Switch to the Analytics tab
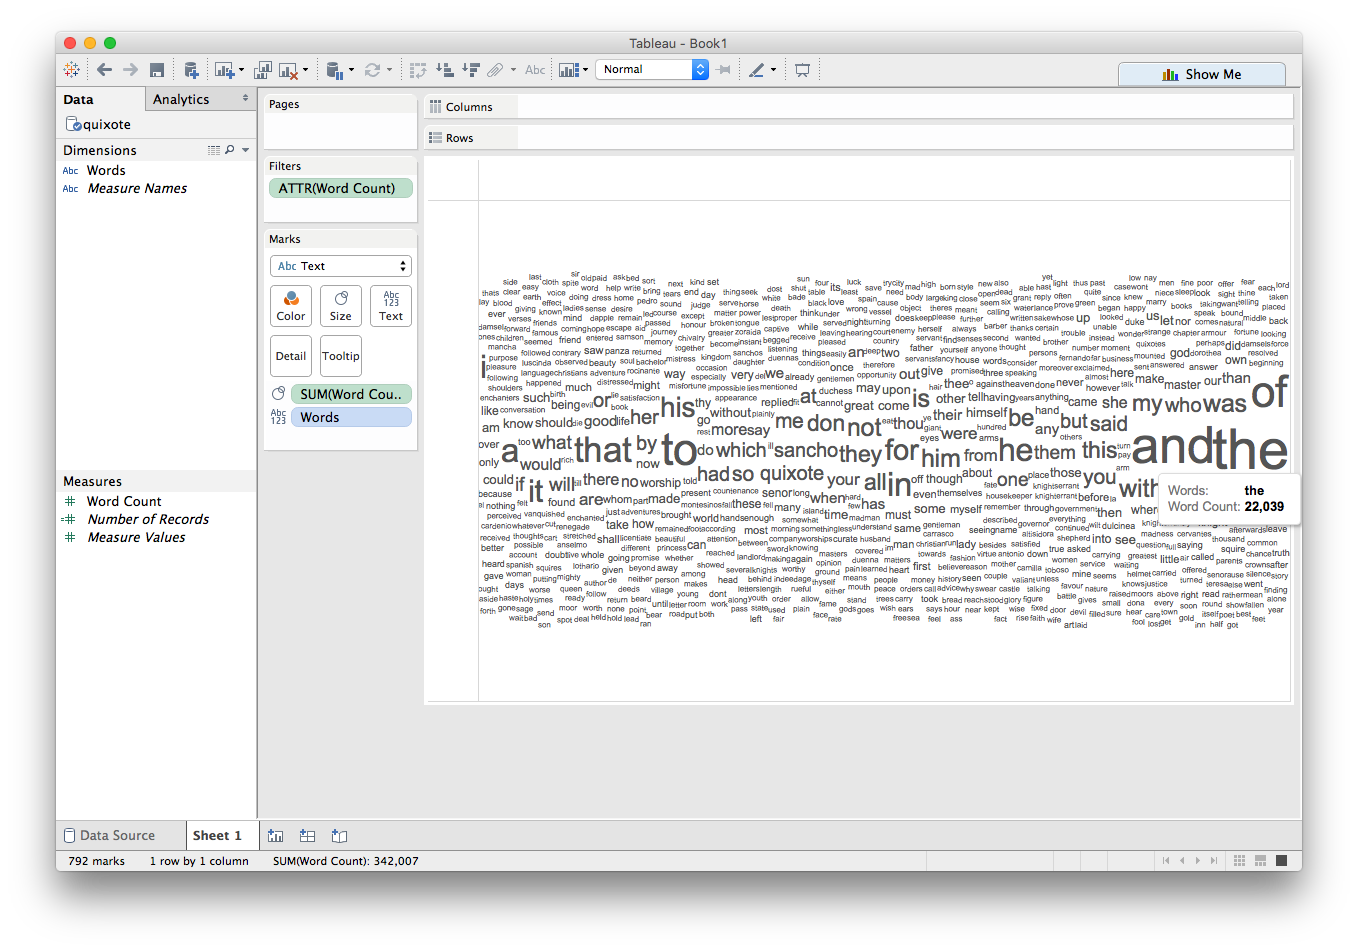 [x=181, y=99]
